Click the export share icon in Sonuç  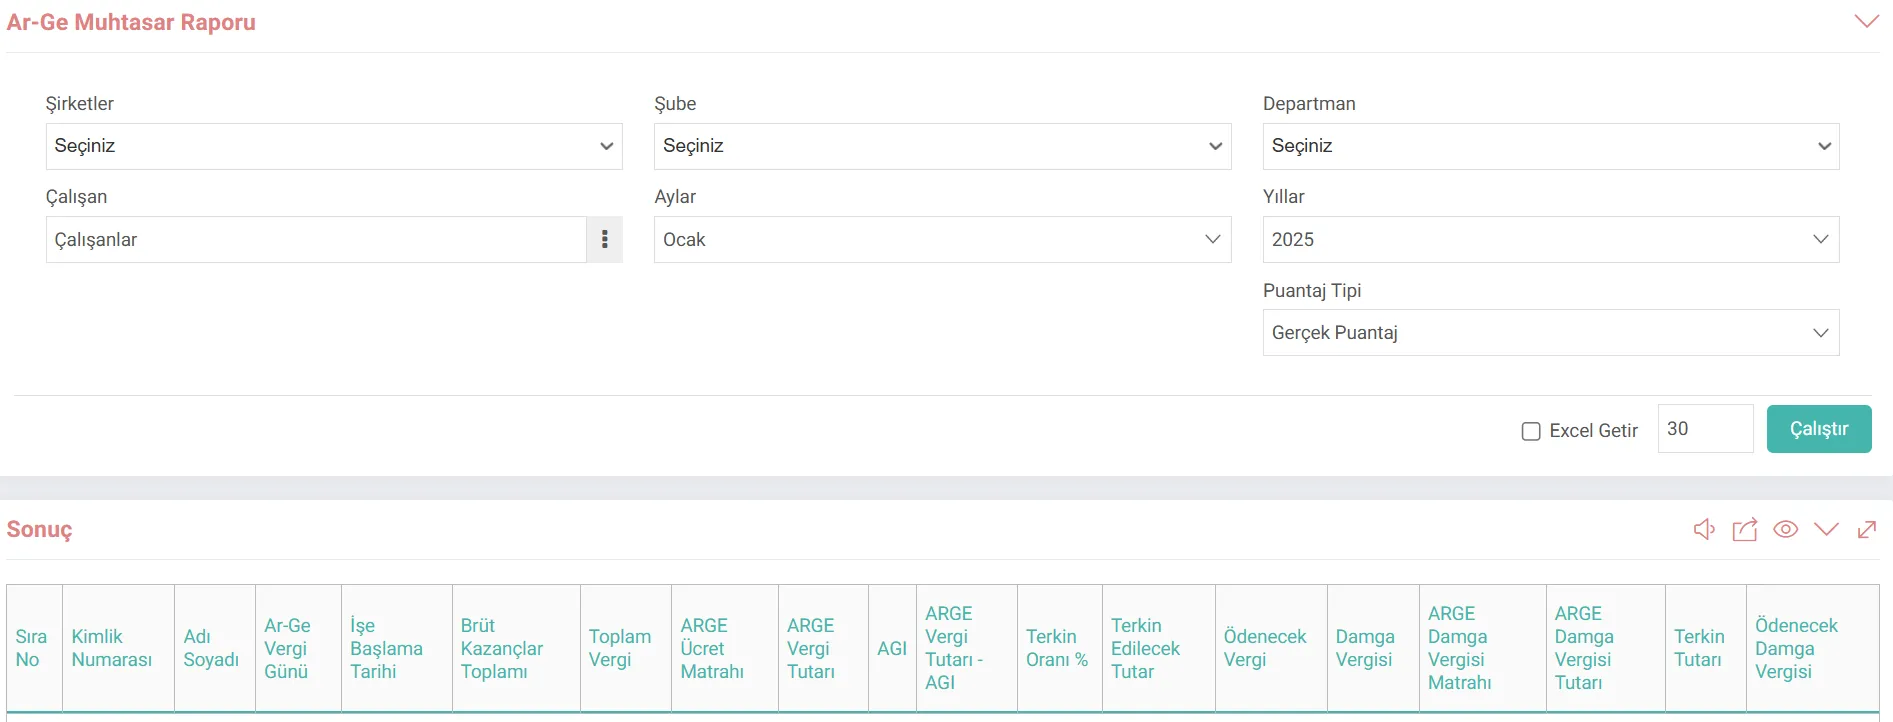tap(1745, 529)
